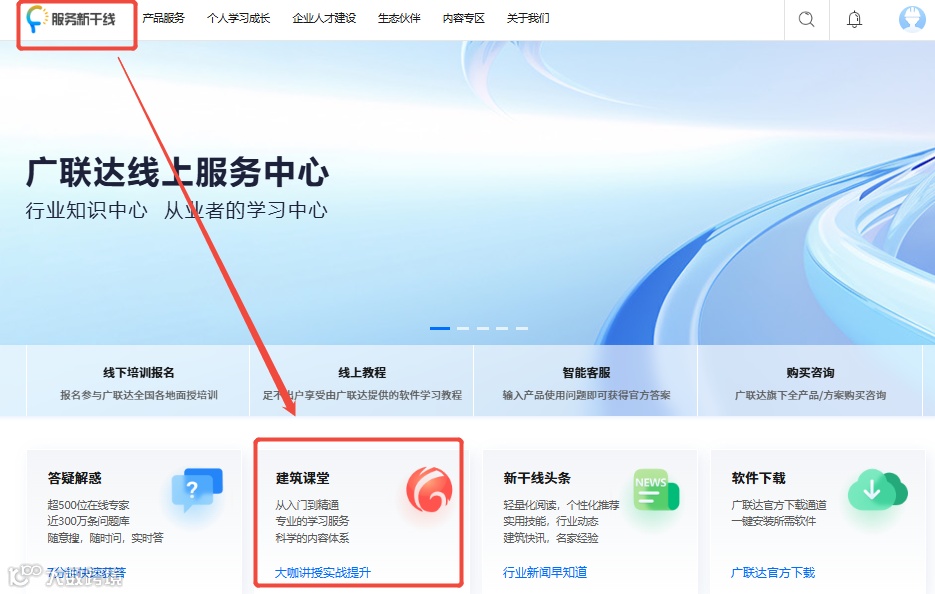This screenshot has width=935, height=594.
Task: Select the first banner carousel indicator
Action: tap(440, 328)
